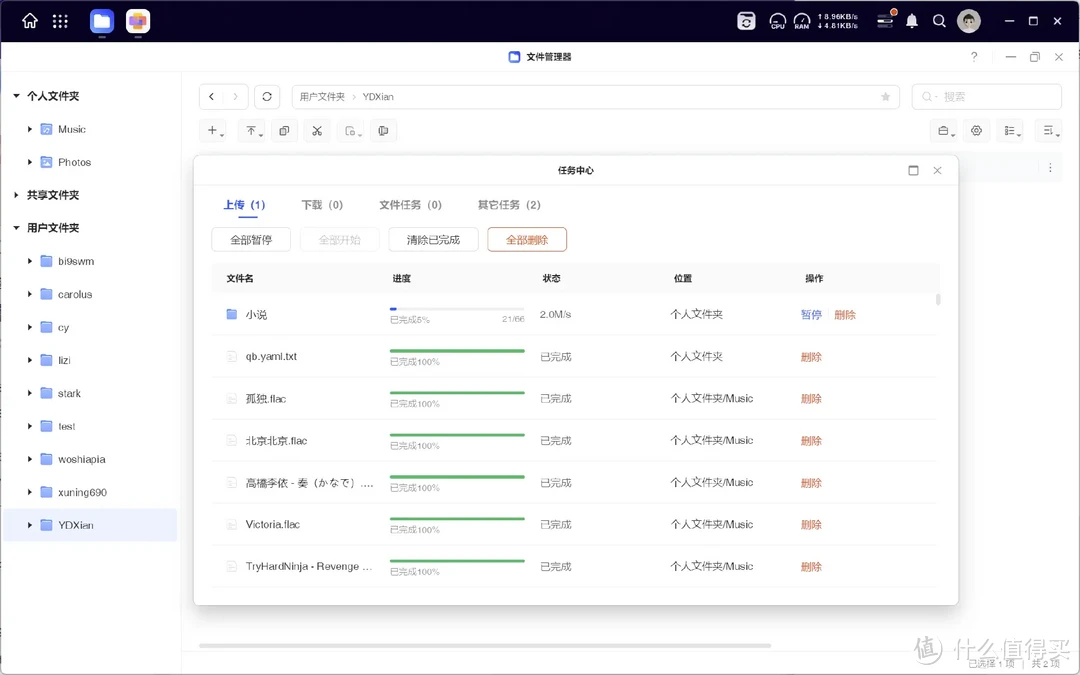1080x675 pixels.
Task: Open the CPU monitor in the top bar
Action: coord(777,21)
